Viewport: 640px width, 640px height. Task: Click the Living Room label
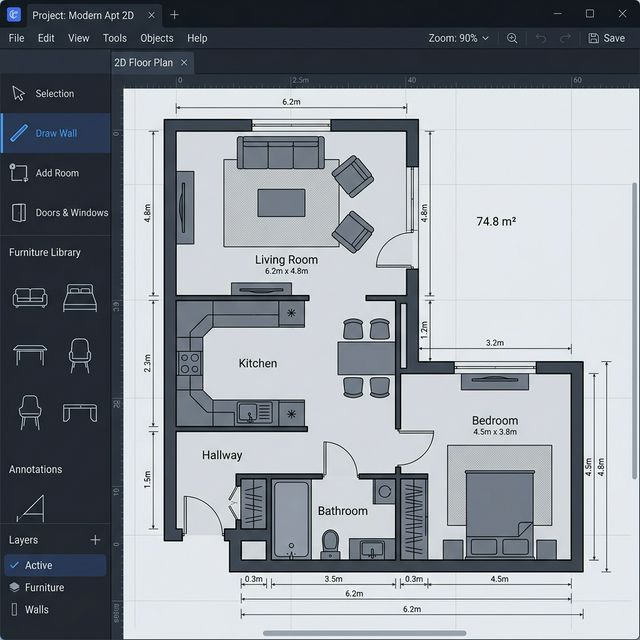[286, 260]
